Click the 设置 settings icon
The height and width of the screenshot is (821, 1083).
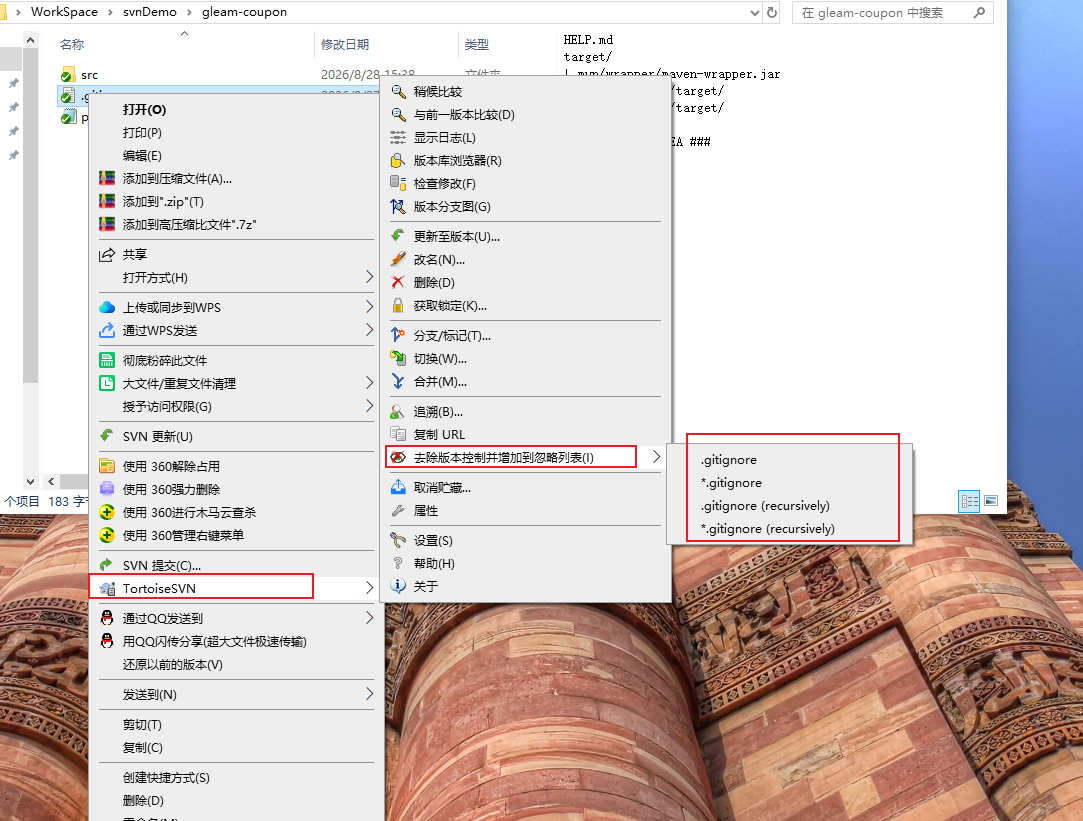(x=399, y=540)
